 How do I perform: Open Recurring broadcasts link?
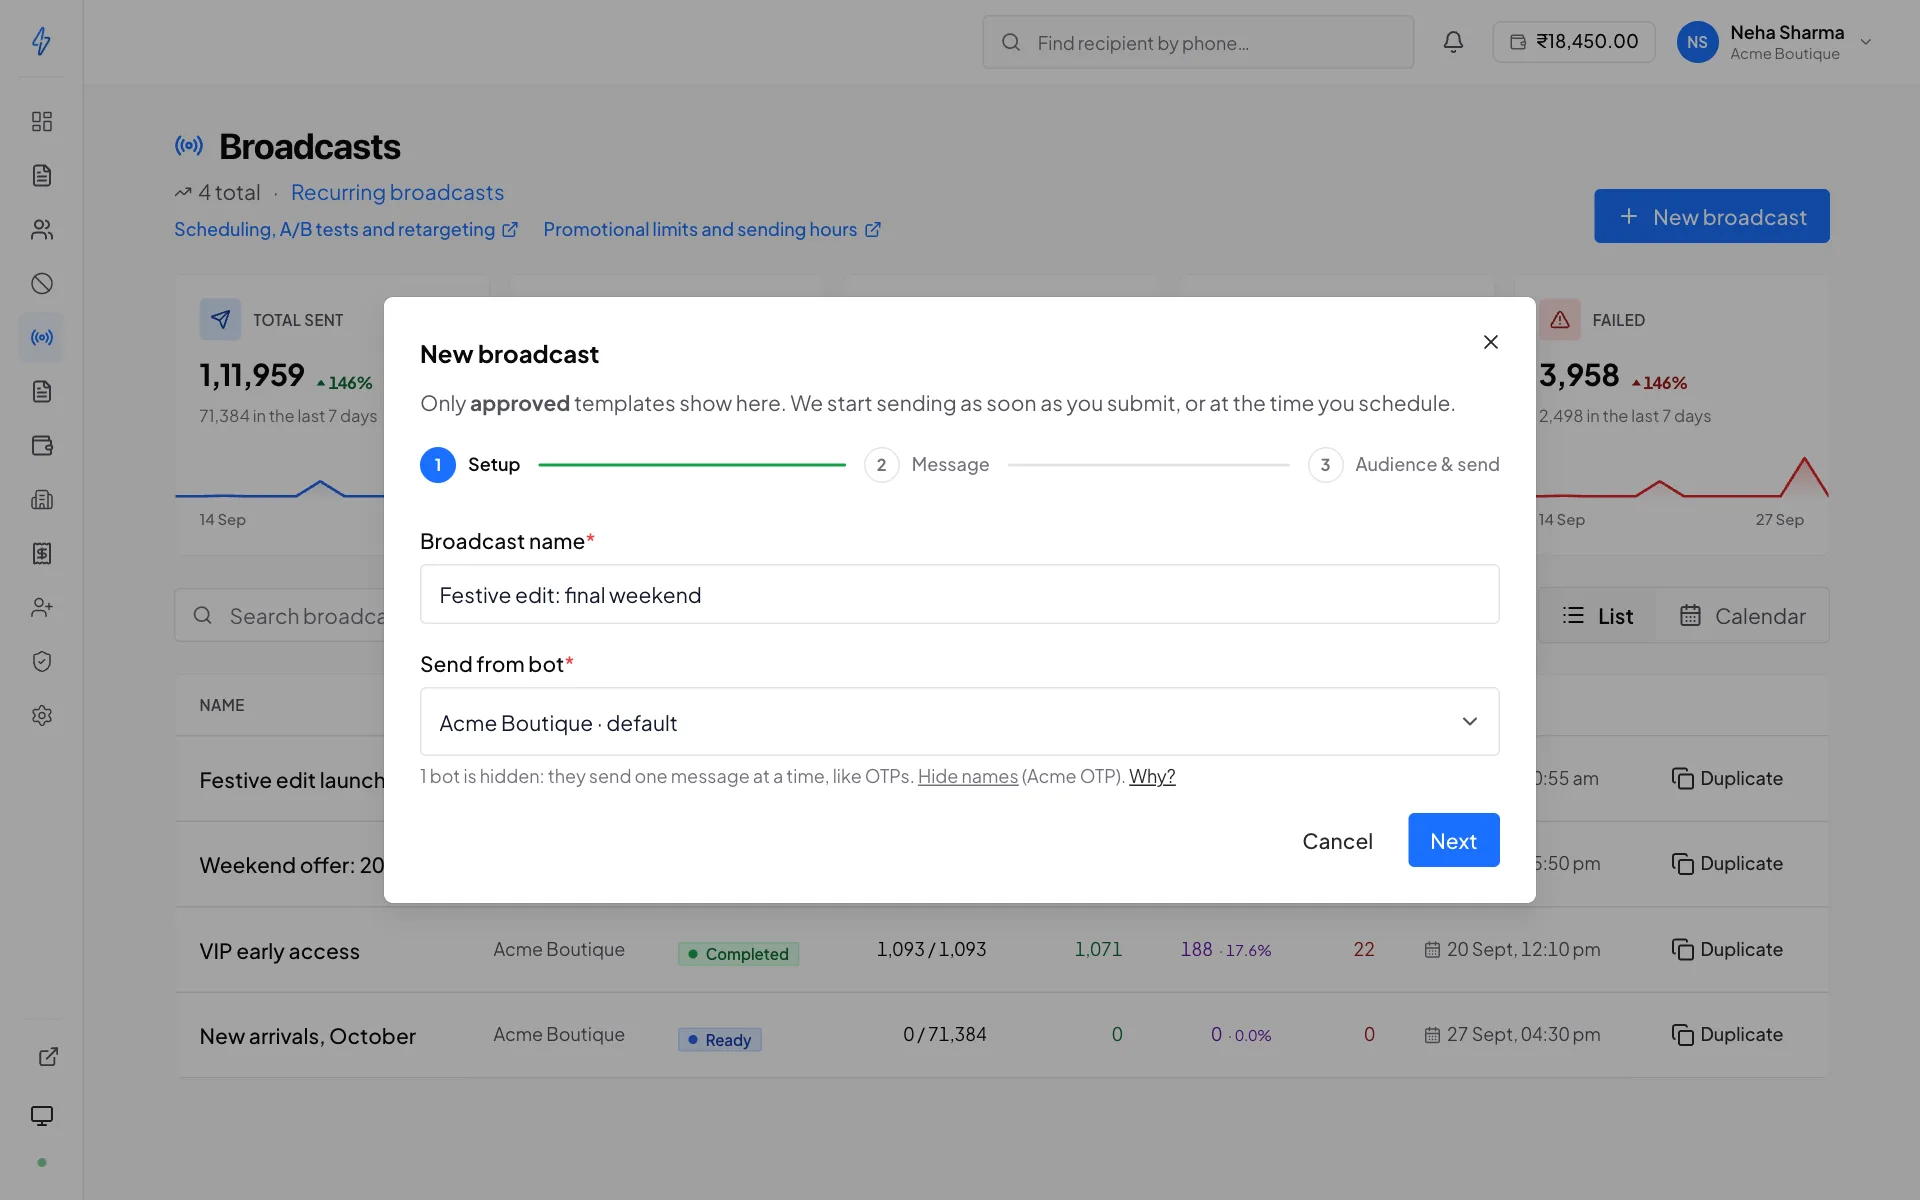pyautogui.click(x=397, y=192)
